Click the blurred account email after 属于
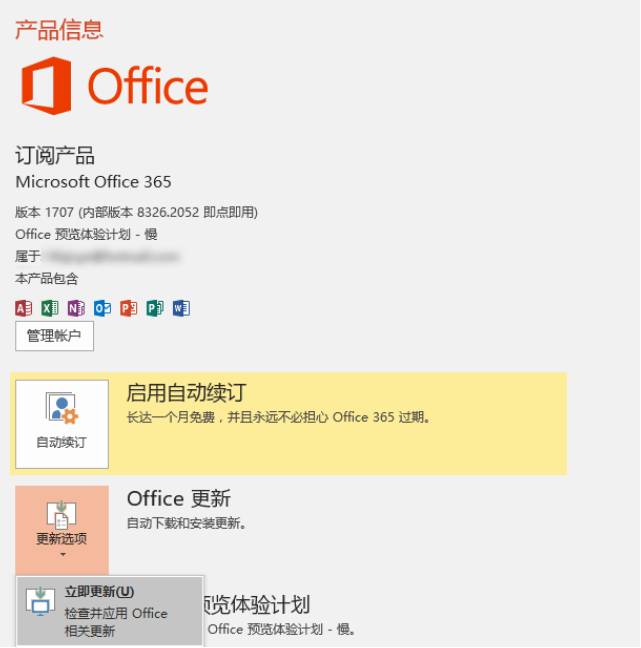The width and height of the screenshot is (641, 648). pyautogui.click(x=112, y=256)
